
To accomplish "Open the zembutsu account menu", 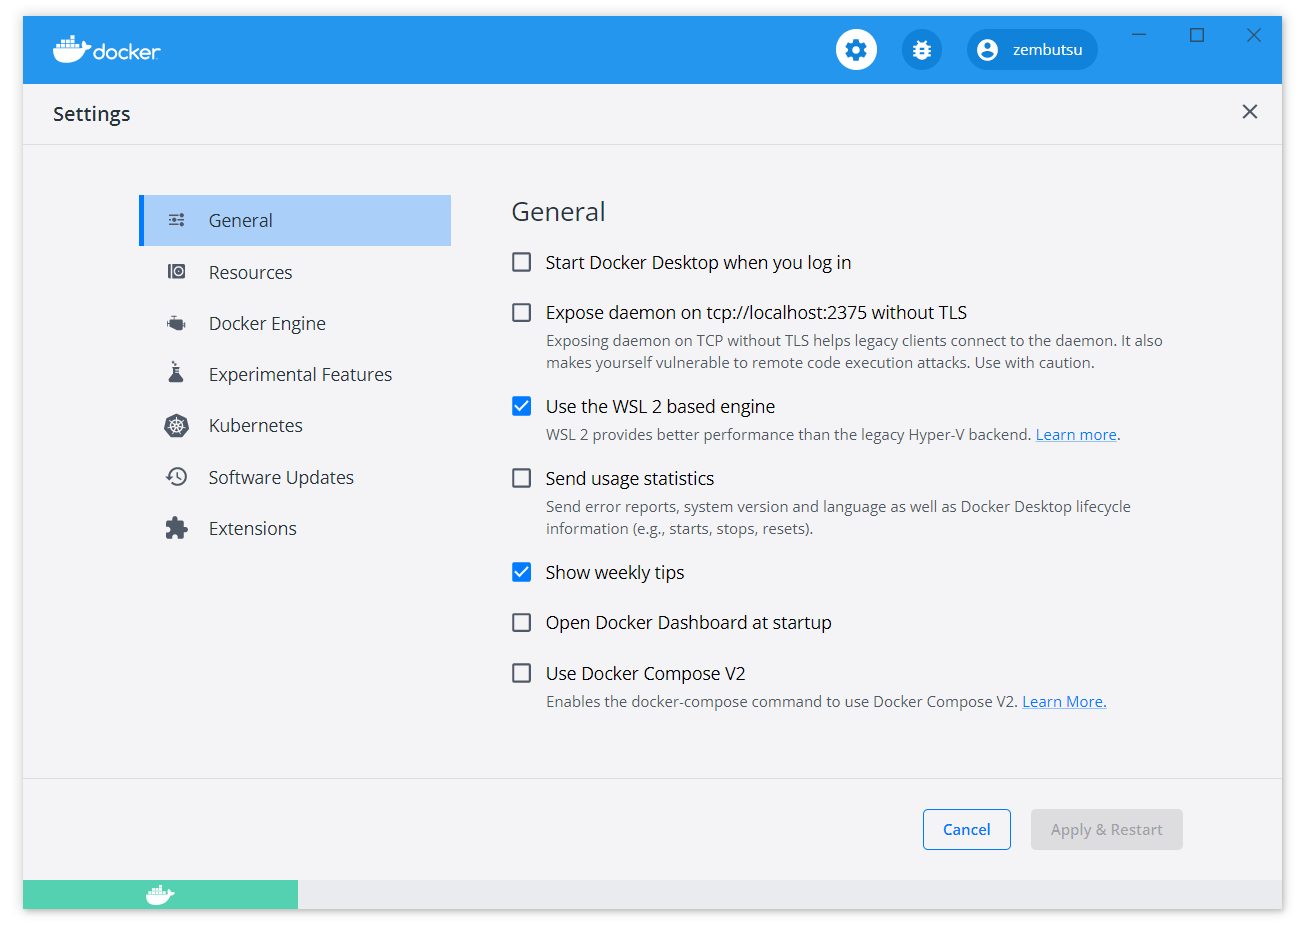I will point(1032,50).
